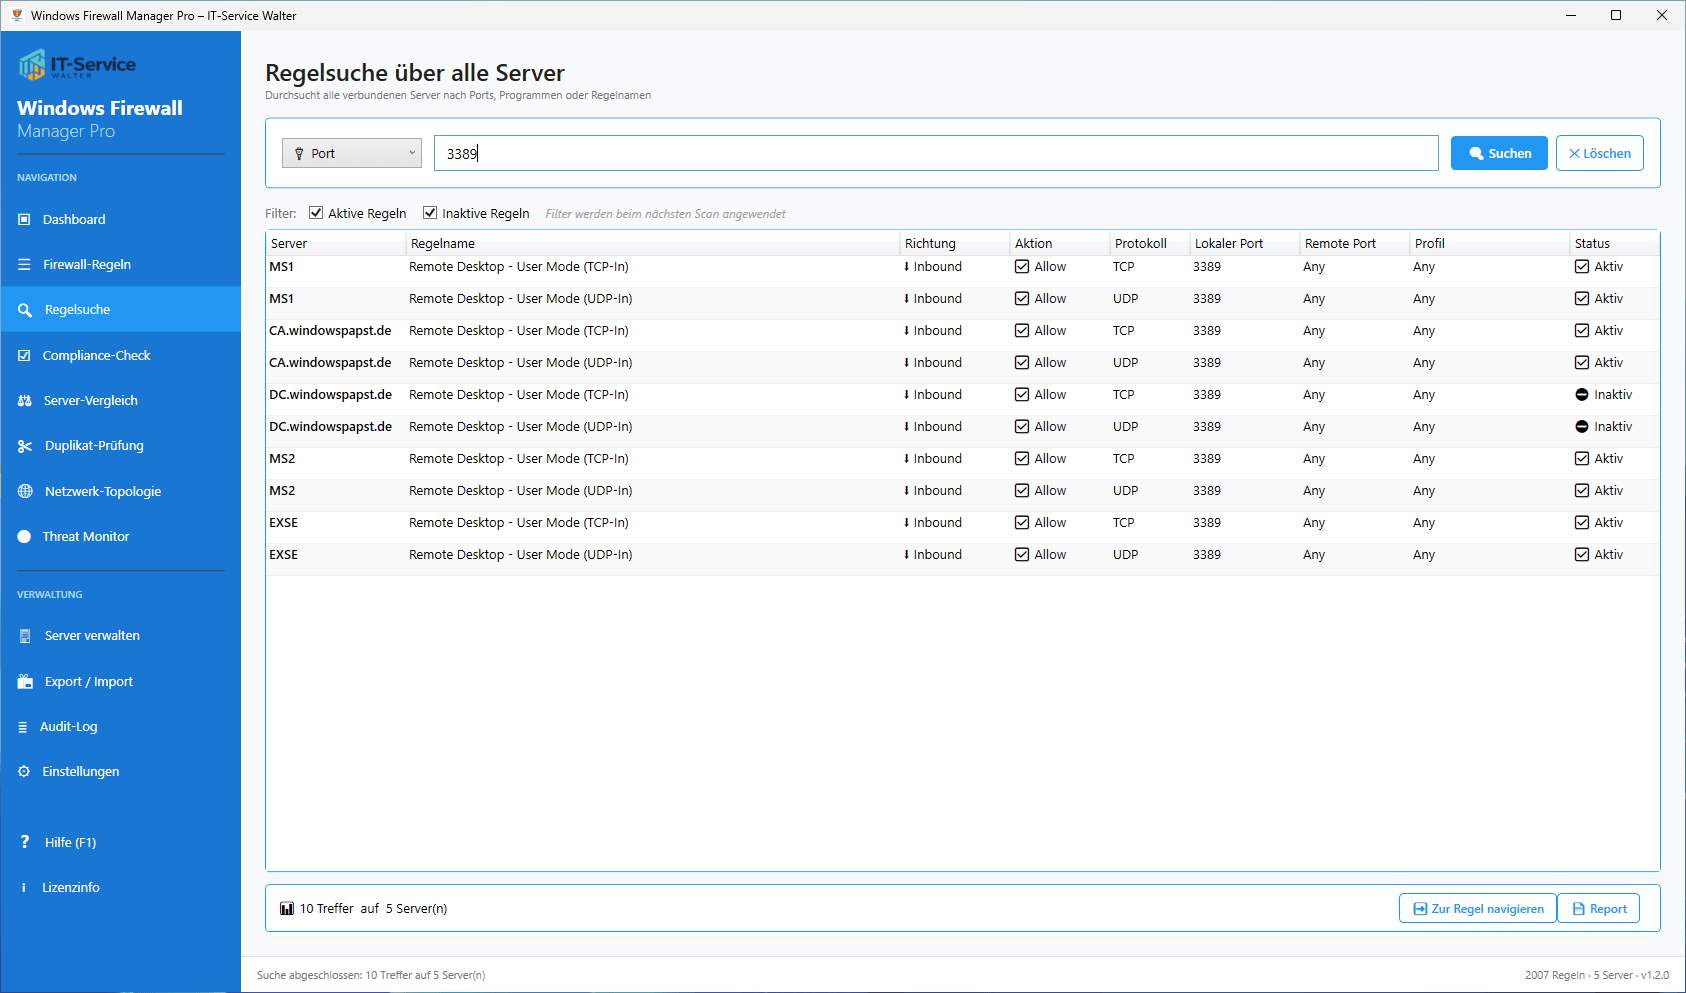Click the Audit-Log list icon
Viewport: 1686px width, 993px height.
click(23, 727)
